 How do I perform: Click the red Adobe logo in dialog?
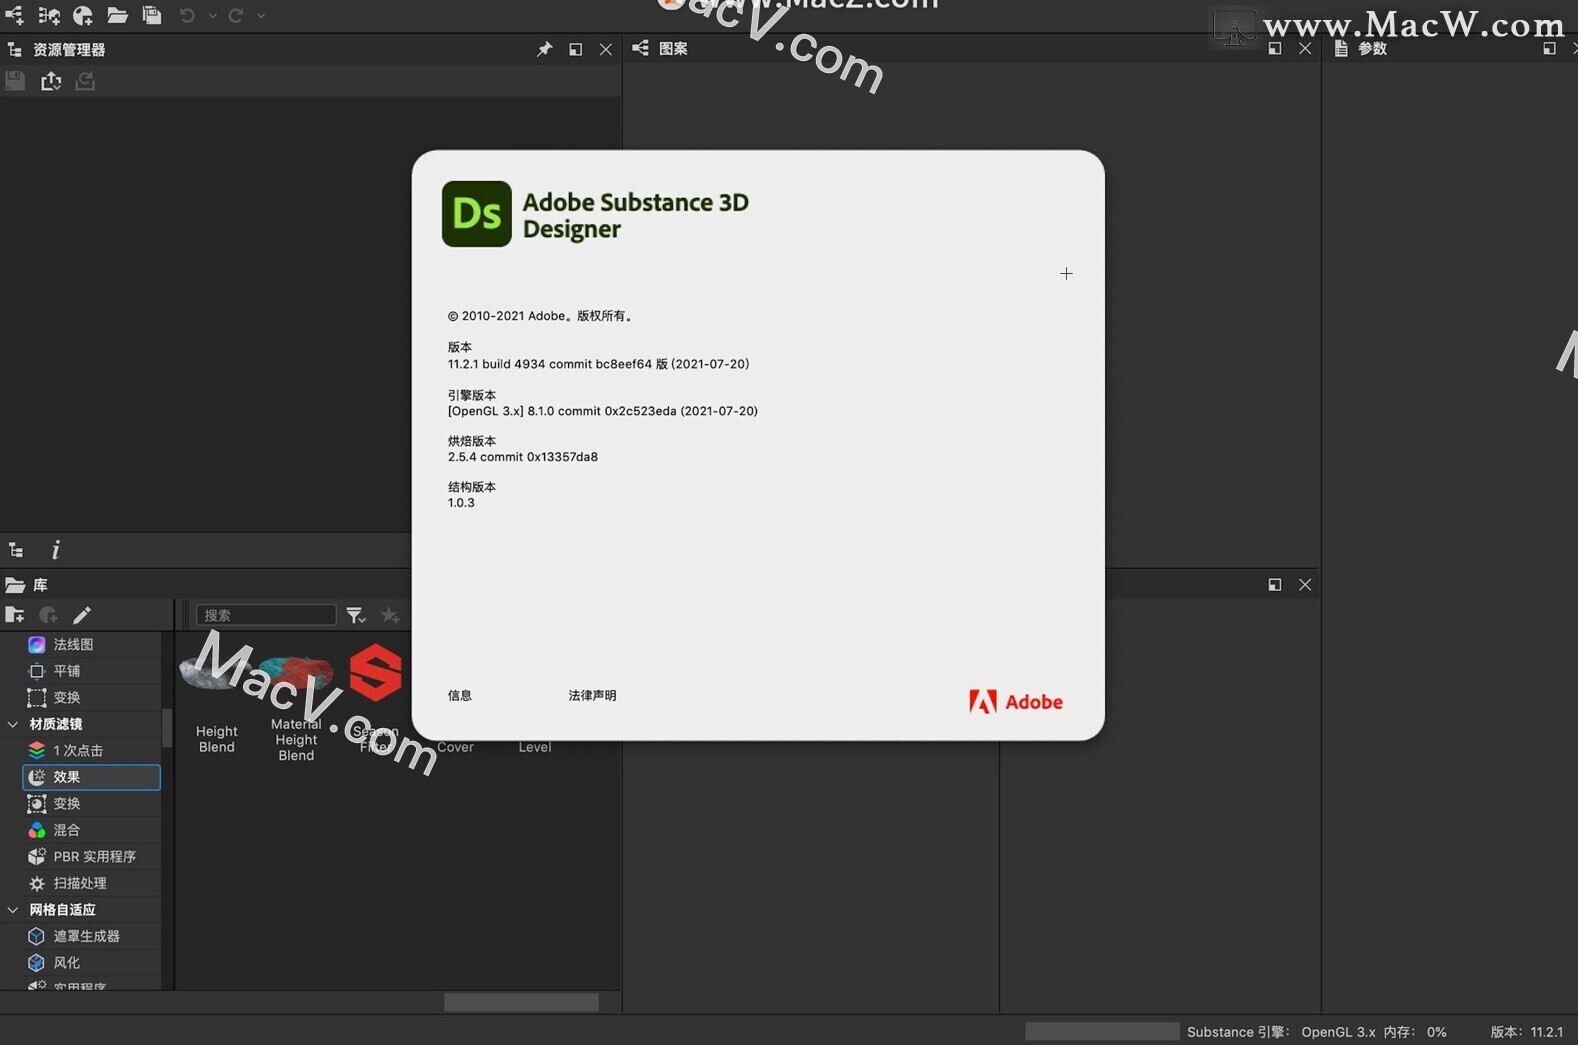(1015, 701)
